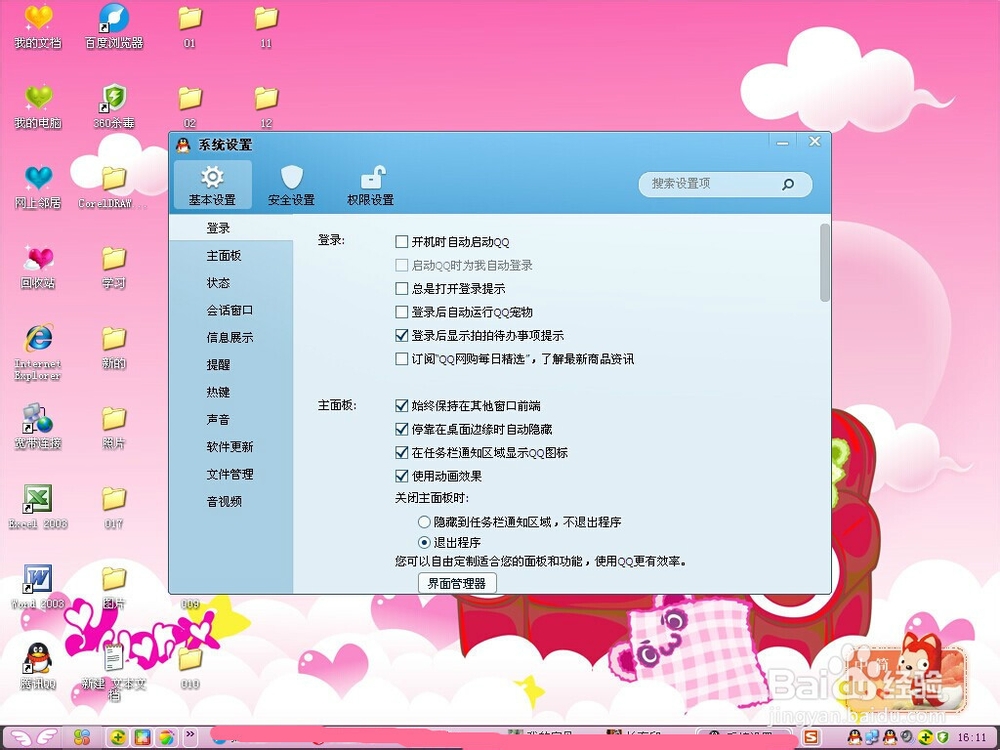This screenshot has width=1000, height=750.
Task: Select Excel 2003 desktop shortcut
Action: pos(38,508)
